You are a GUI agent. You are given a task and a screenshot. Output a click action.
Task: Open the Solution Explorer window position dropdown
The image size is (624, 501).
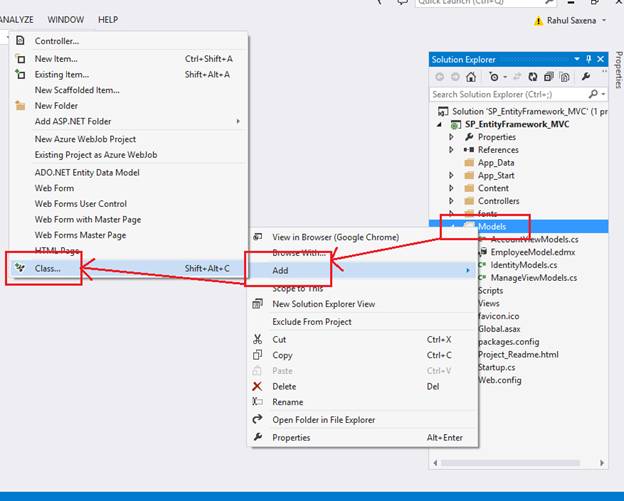(x=577, y=59)
